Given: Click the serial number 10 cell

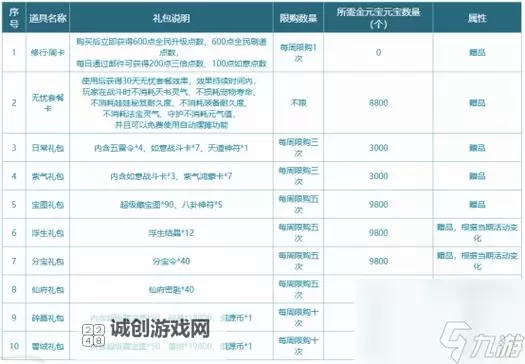Looking at the screenshot, I should (14, 346).
